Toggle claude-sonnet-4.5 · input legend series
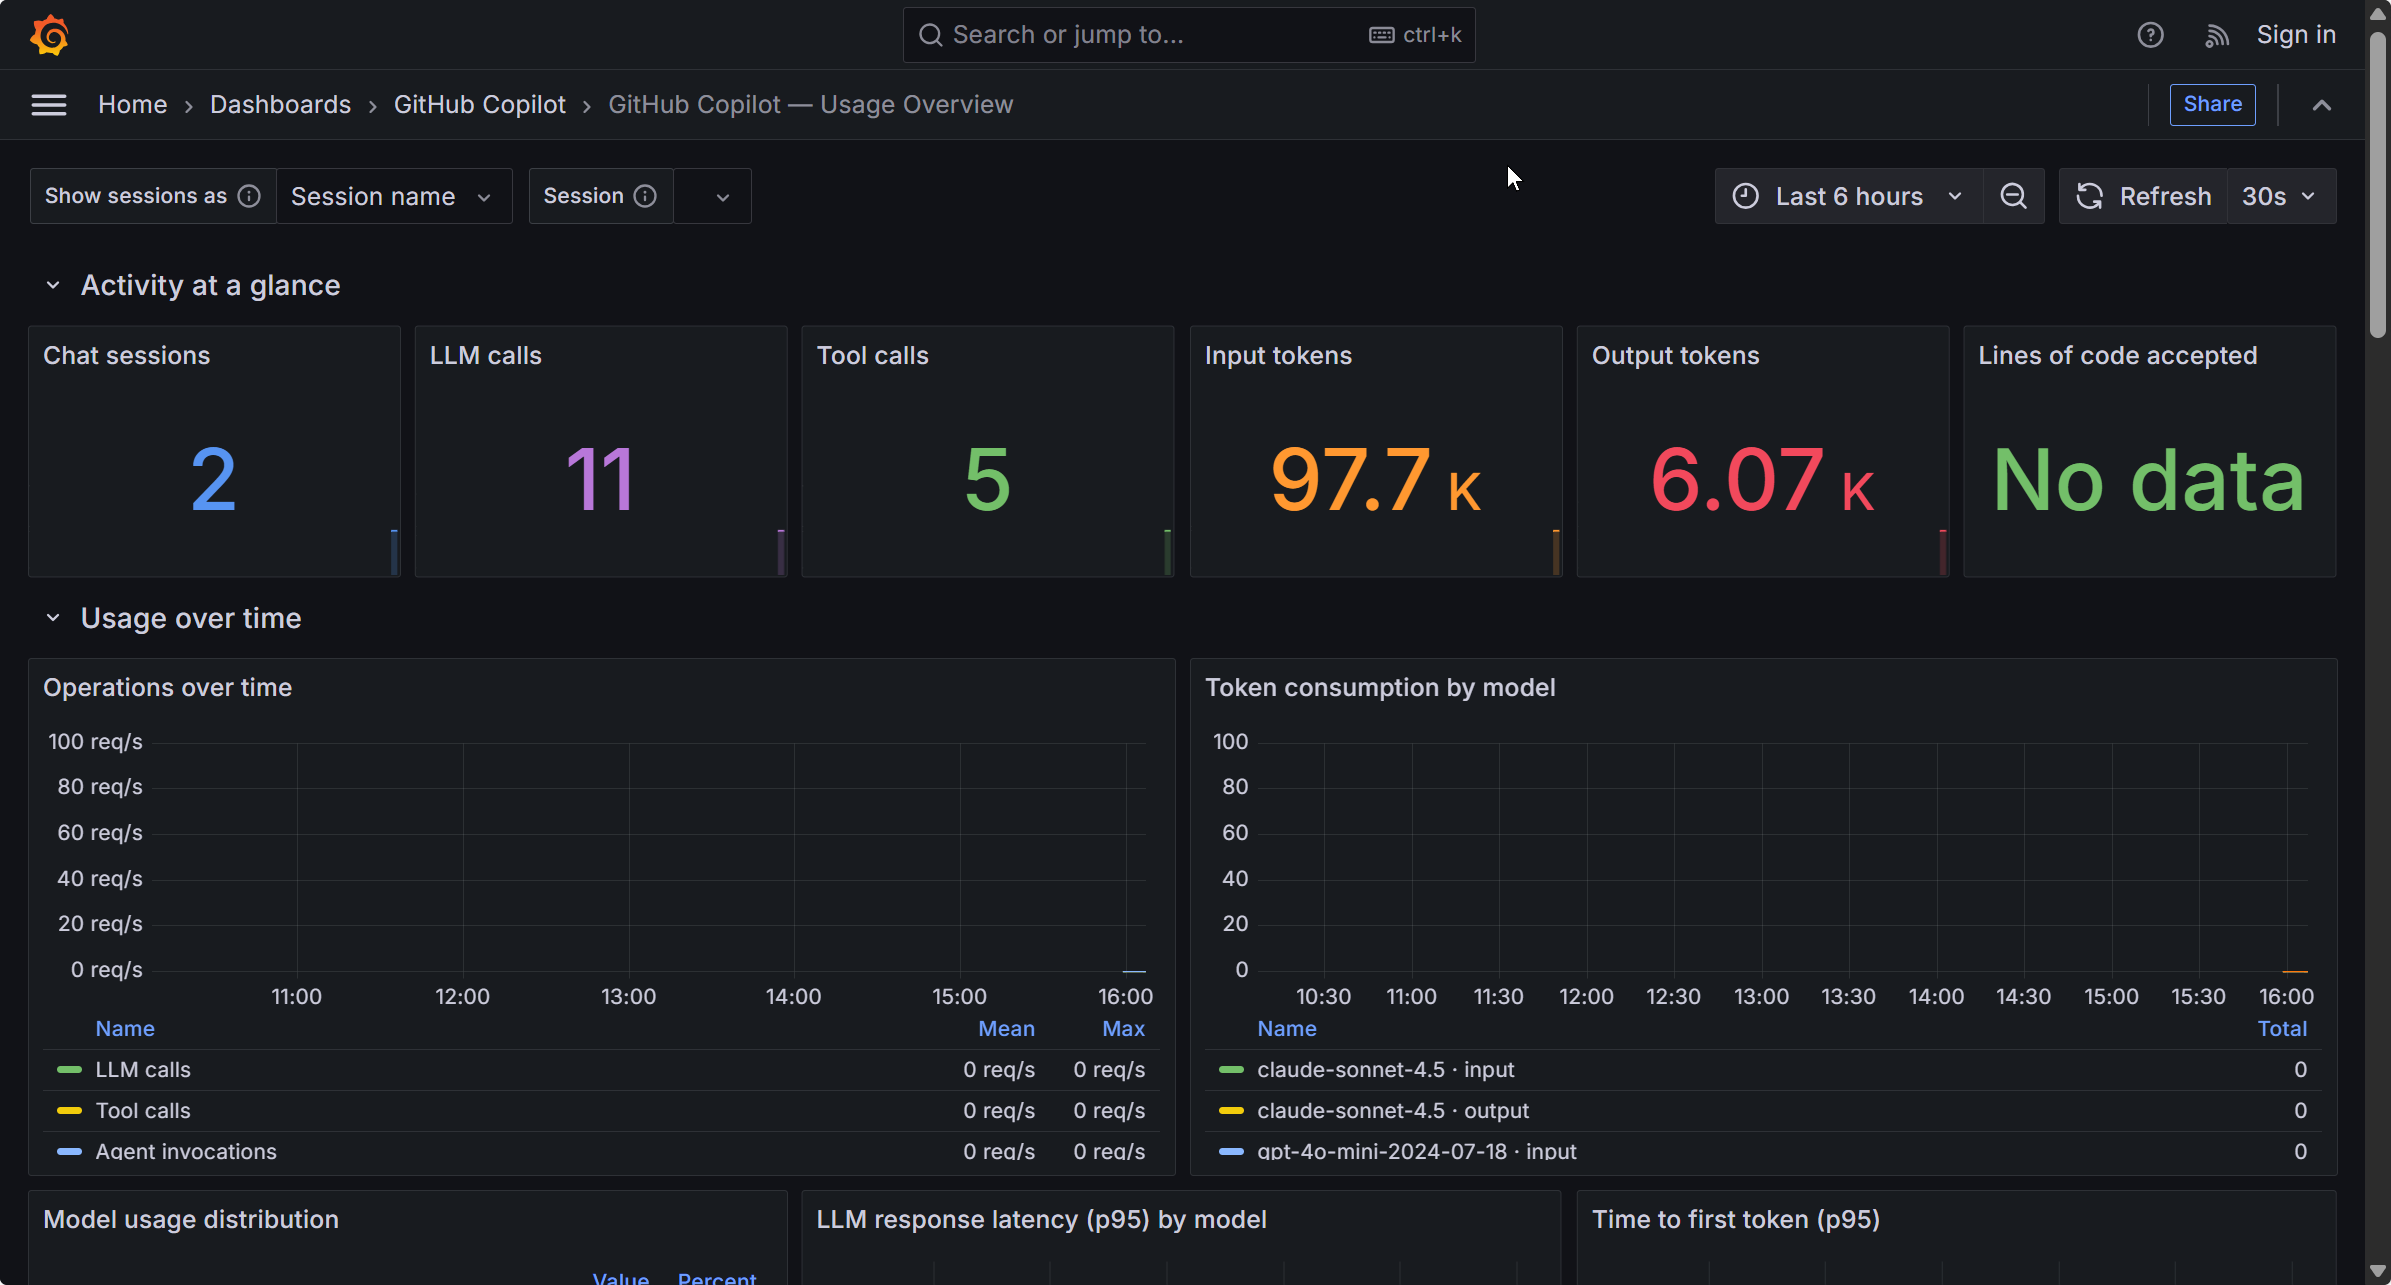Image resolution: width=2391 pixels, height=1285 pixels. (x=1386, y=1069)
